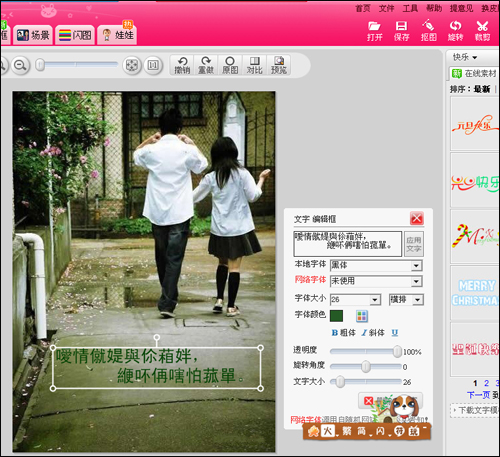Undo last edit with 撤销
The height and width of the screenshot is (457, 500).
(182, 65)
